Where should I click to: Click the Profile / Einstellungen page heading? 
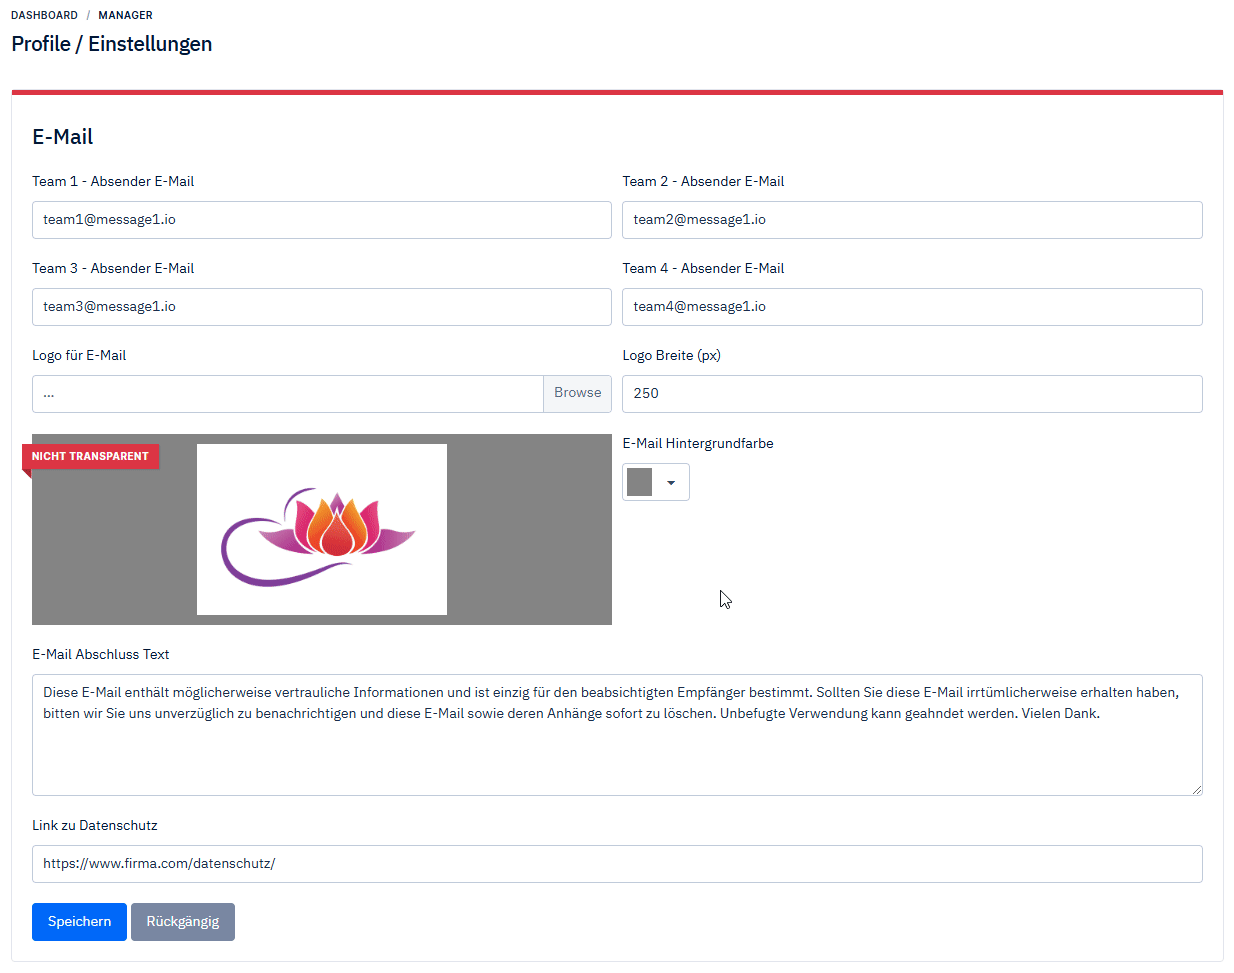[x=112, y=44]
